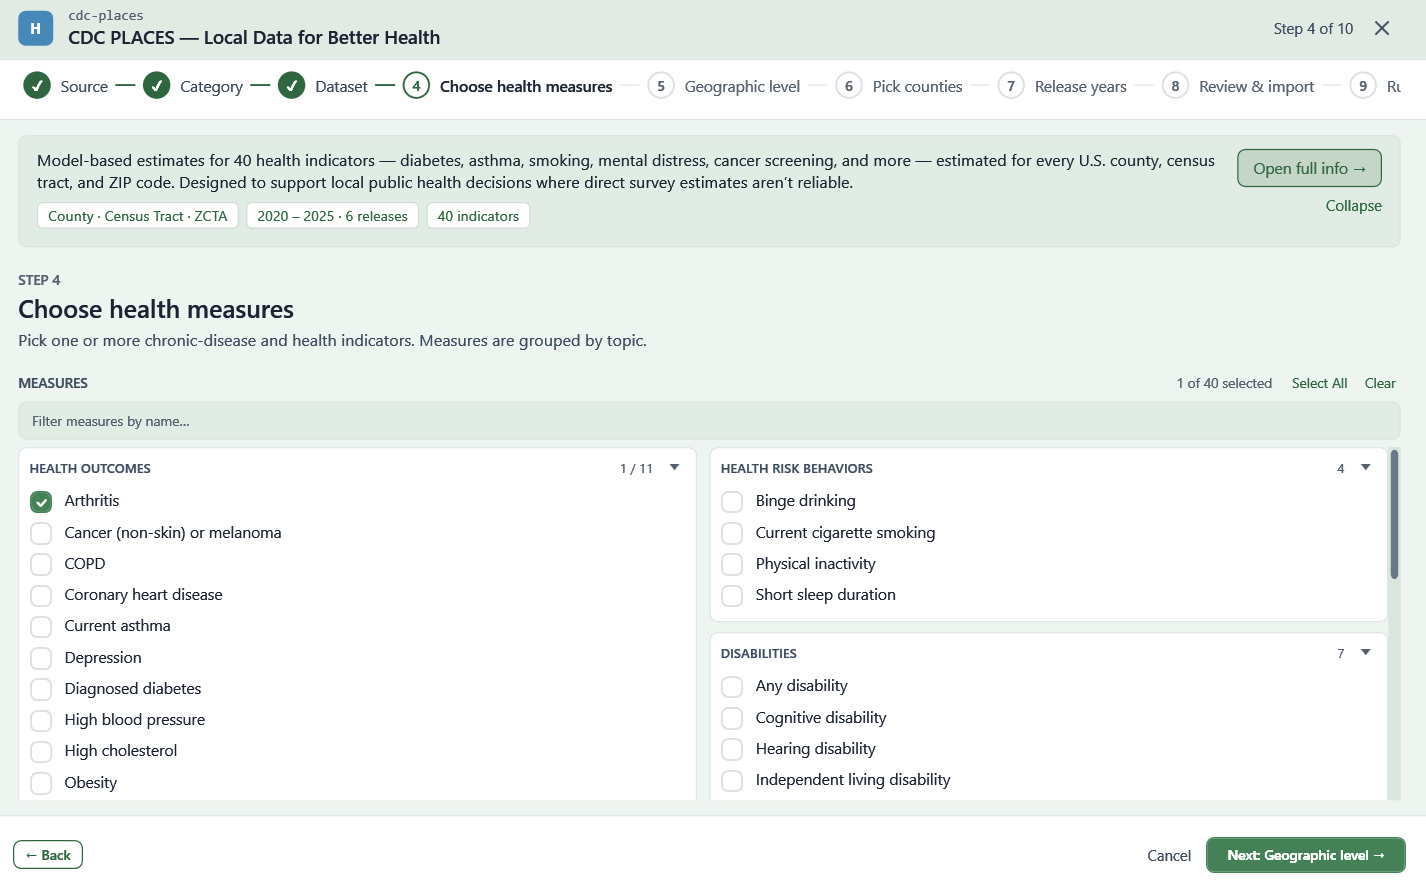Viewport: 1426px width, 887px height.
Task: Click the measures list vertical scrollbar
Action: tap(1394, 515)
